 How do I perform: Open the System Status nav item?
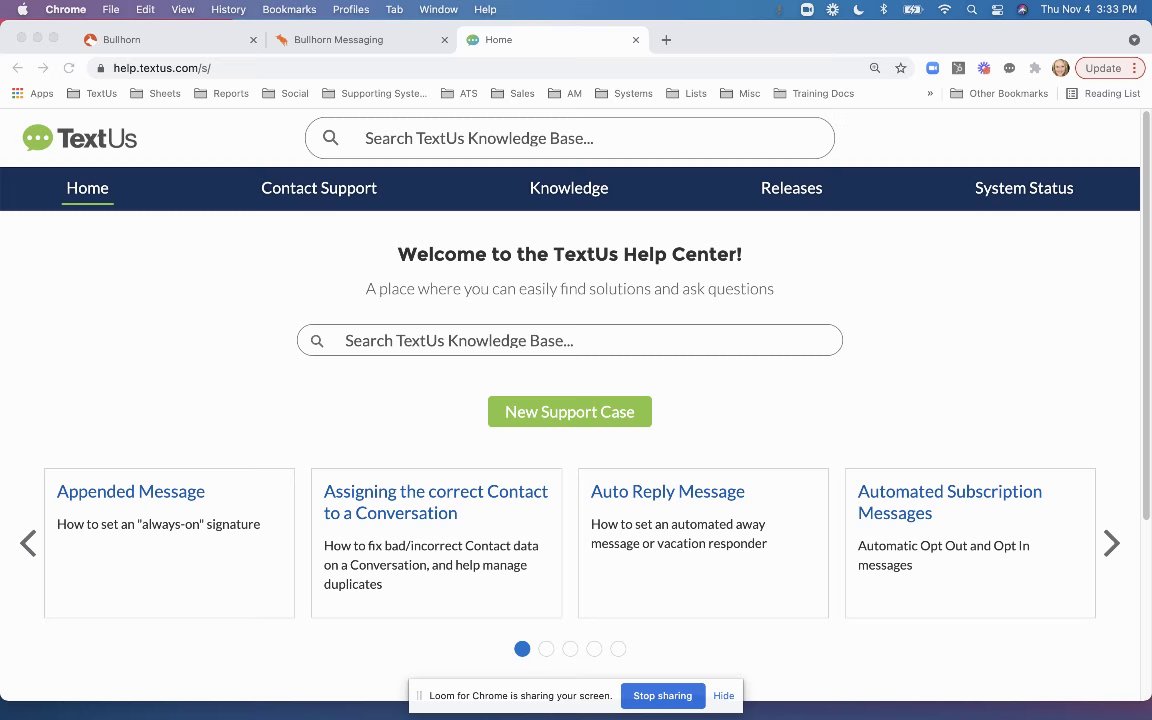[x=1024, y=188]
